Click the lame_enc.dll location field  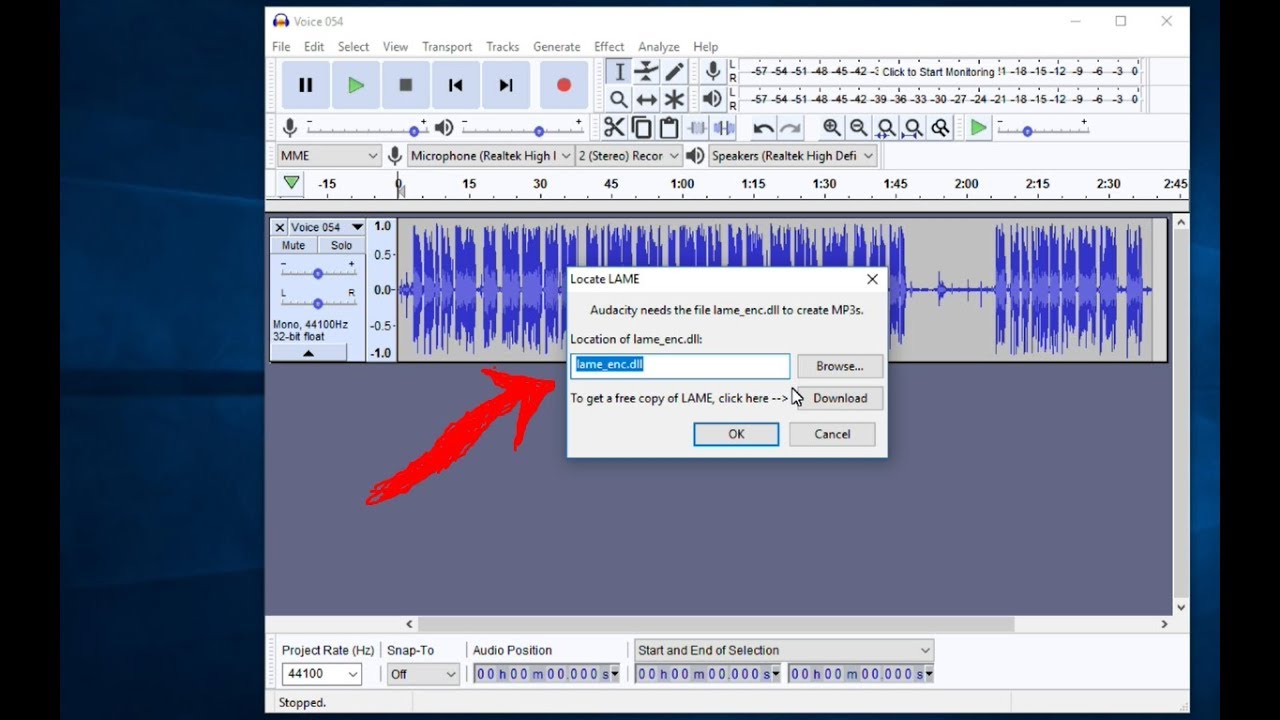680,365
